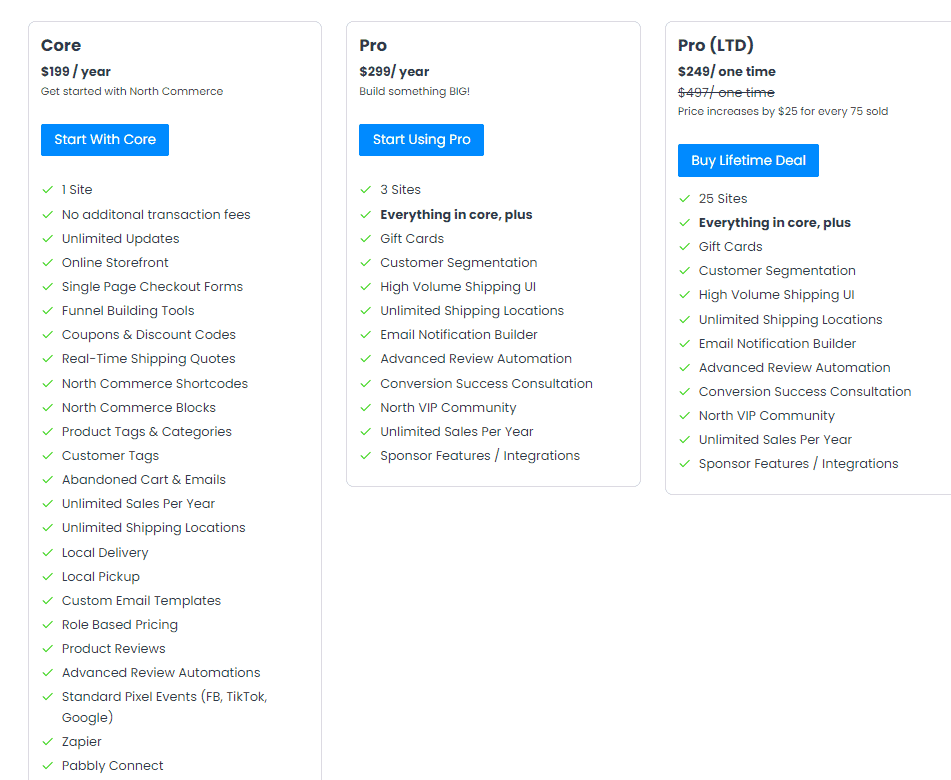
Task: Click the checkmark beside "Customer Segmentation" under Pro
Action: click(365, 262)
